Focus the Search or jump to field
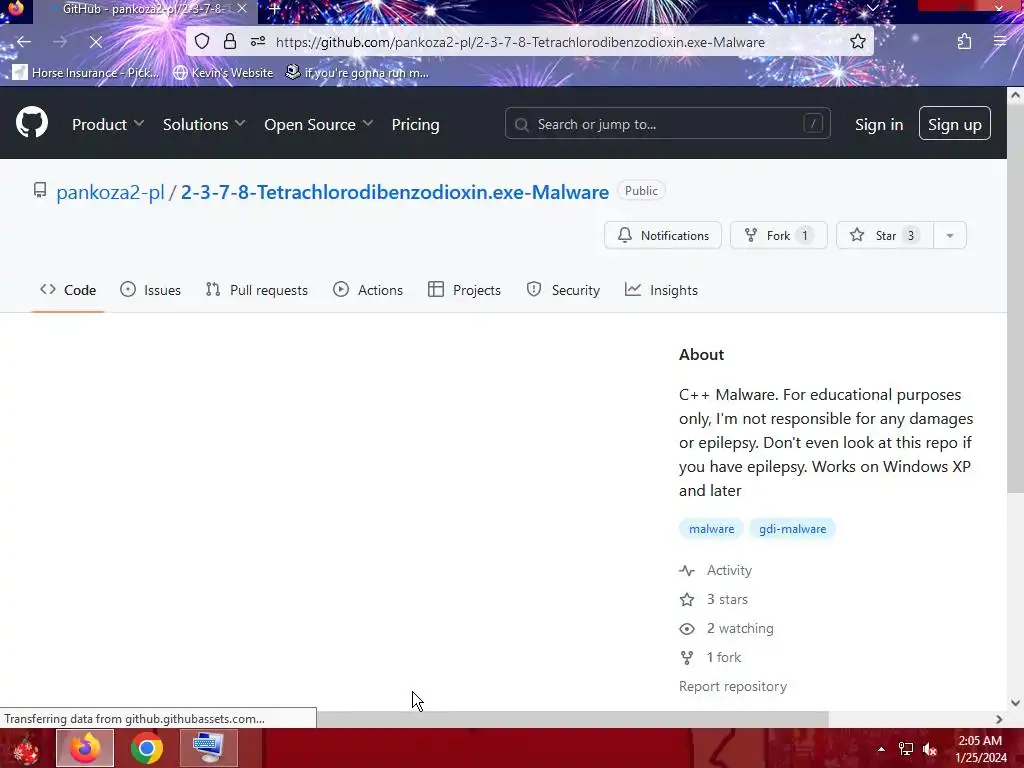1024x768 pixels. 667,123
